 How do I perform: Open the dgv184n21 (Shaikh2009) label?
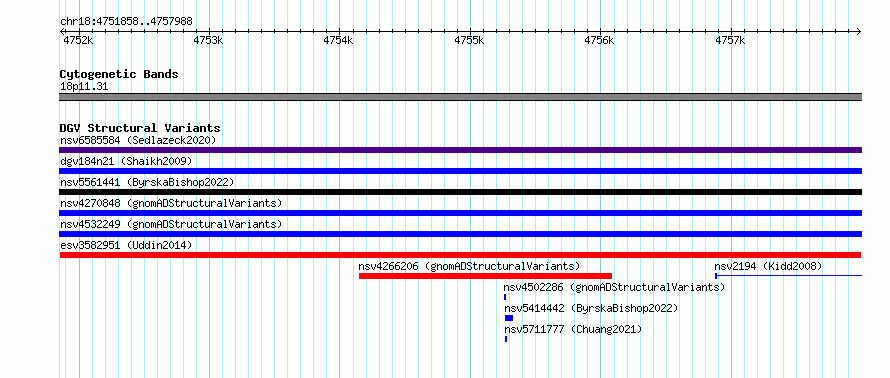126,161
